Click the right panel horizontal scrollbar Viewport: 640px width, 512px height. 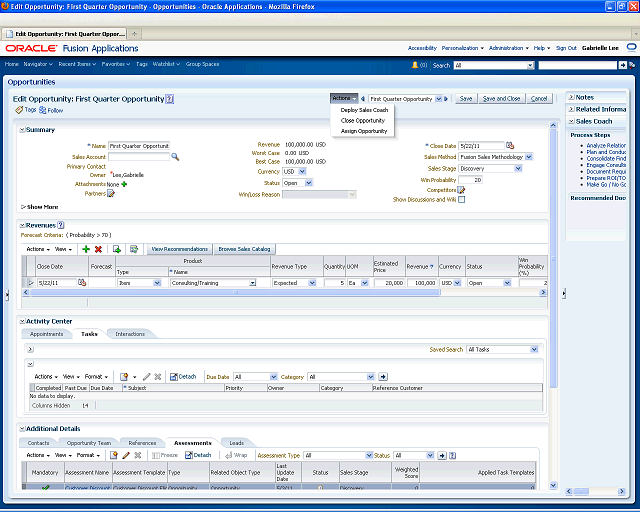pyautogui.click(x=582, y=491)
